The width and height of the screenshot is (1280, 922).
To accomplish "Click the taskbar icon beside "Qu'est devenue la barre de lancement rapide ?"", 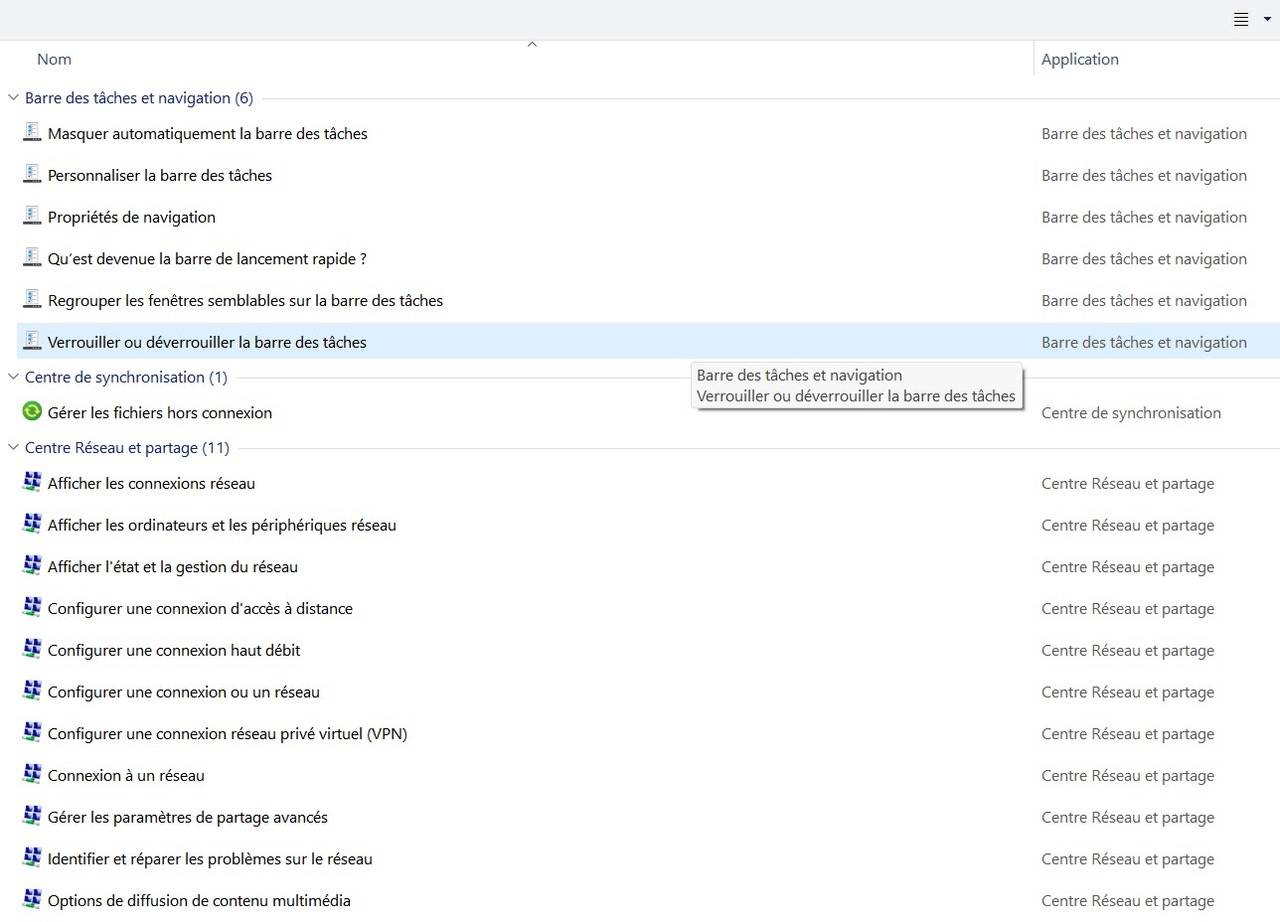I will (31, 257).
